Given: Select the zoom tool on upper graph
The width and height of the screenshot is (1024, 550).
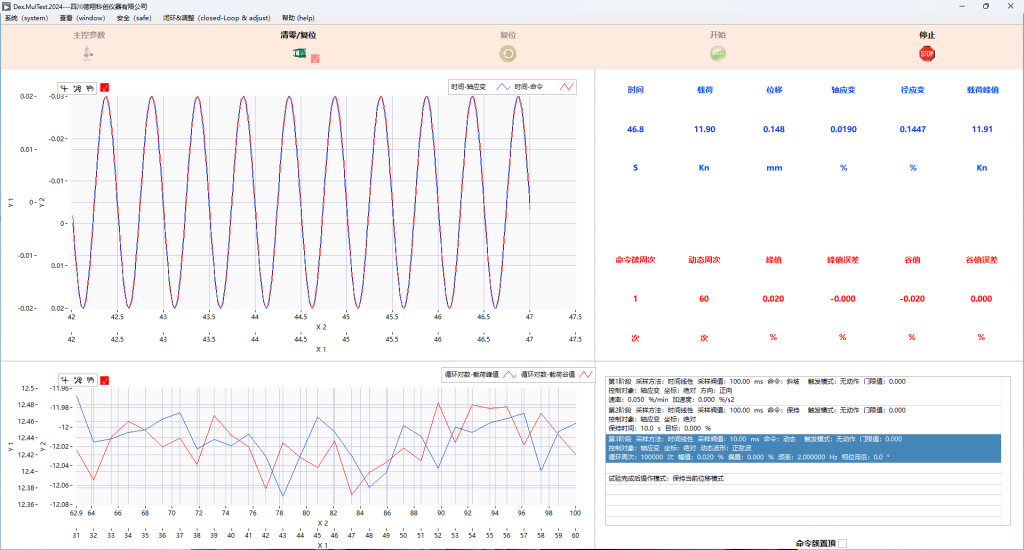Looking at the screenshot, I should [x=78, y=87].
